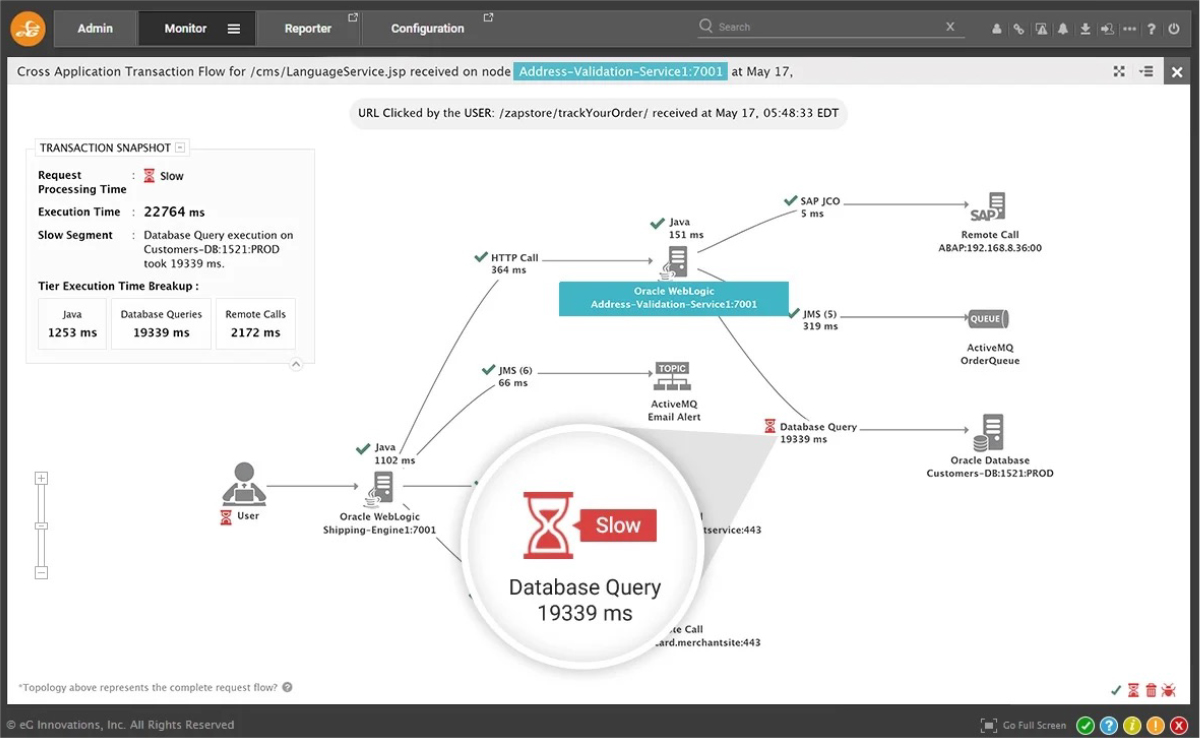Viewport: 1200px width, 738px height.
Task: Click the Slow hourglass icon in snapshot
Action: pyautogui.click(x=149, y=176)
